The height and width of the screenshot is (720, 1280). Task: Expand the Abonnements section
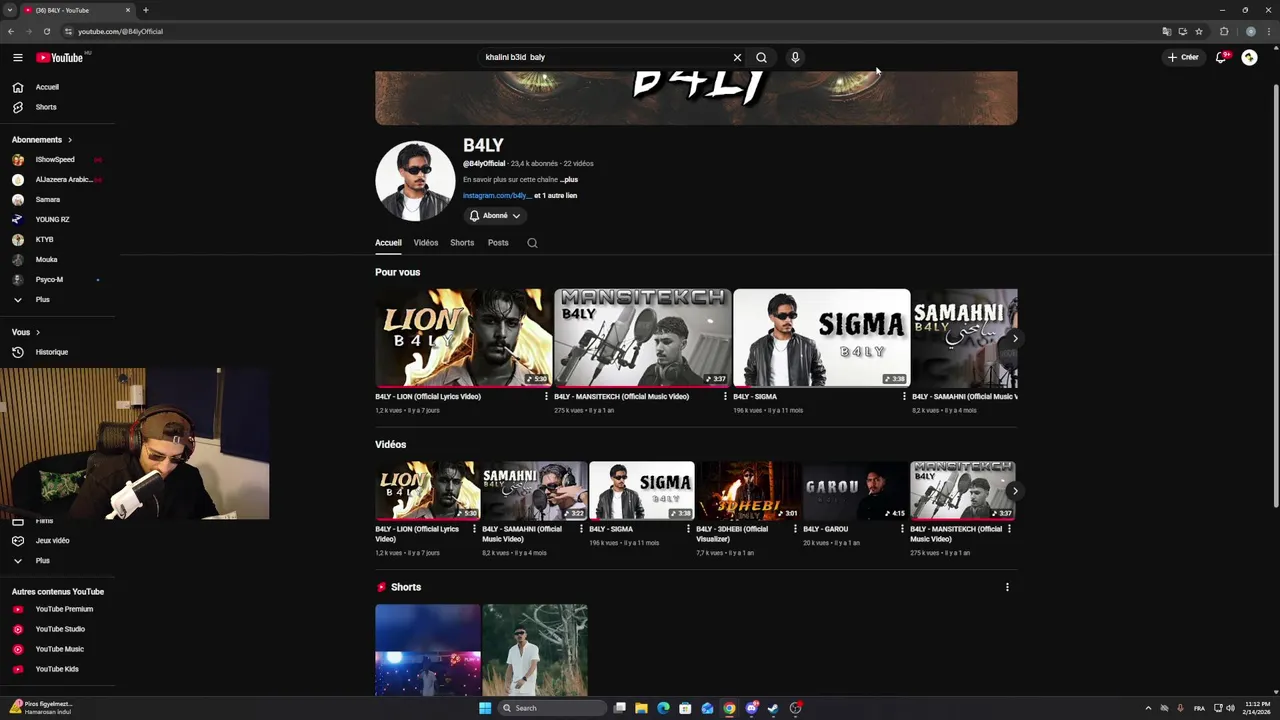[42, 140]
